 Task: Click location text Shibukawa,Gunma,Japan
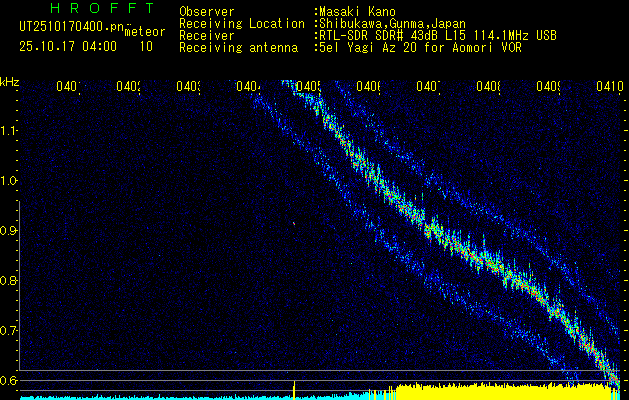[x=392, y=24]
